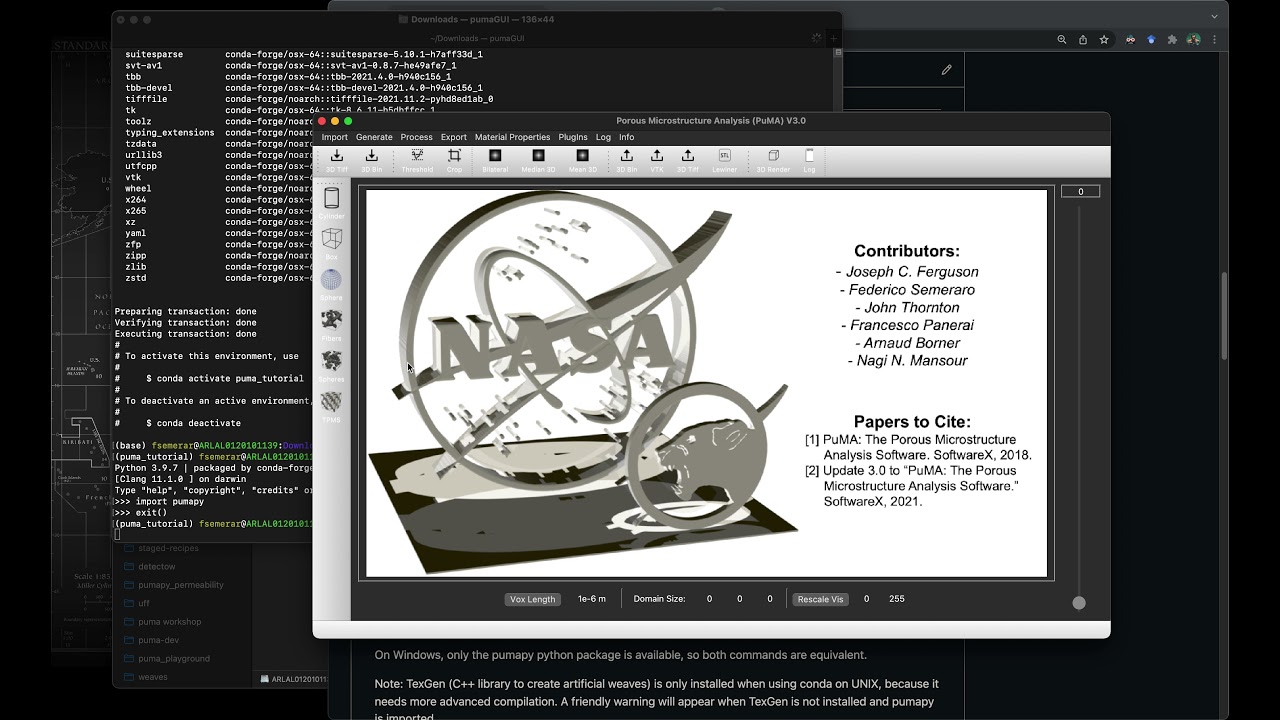The width and height of the screenshot is (1280, 720).
Task: Click the terminal window title bar
Action: [477, 19]
